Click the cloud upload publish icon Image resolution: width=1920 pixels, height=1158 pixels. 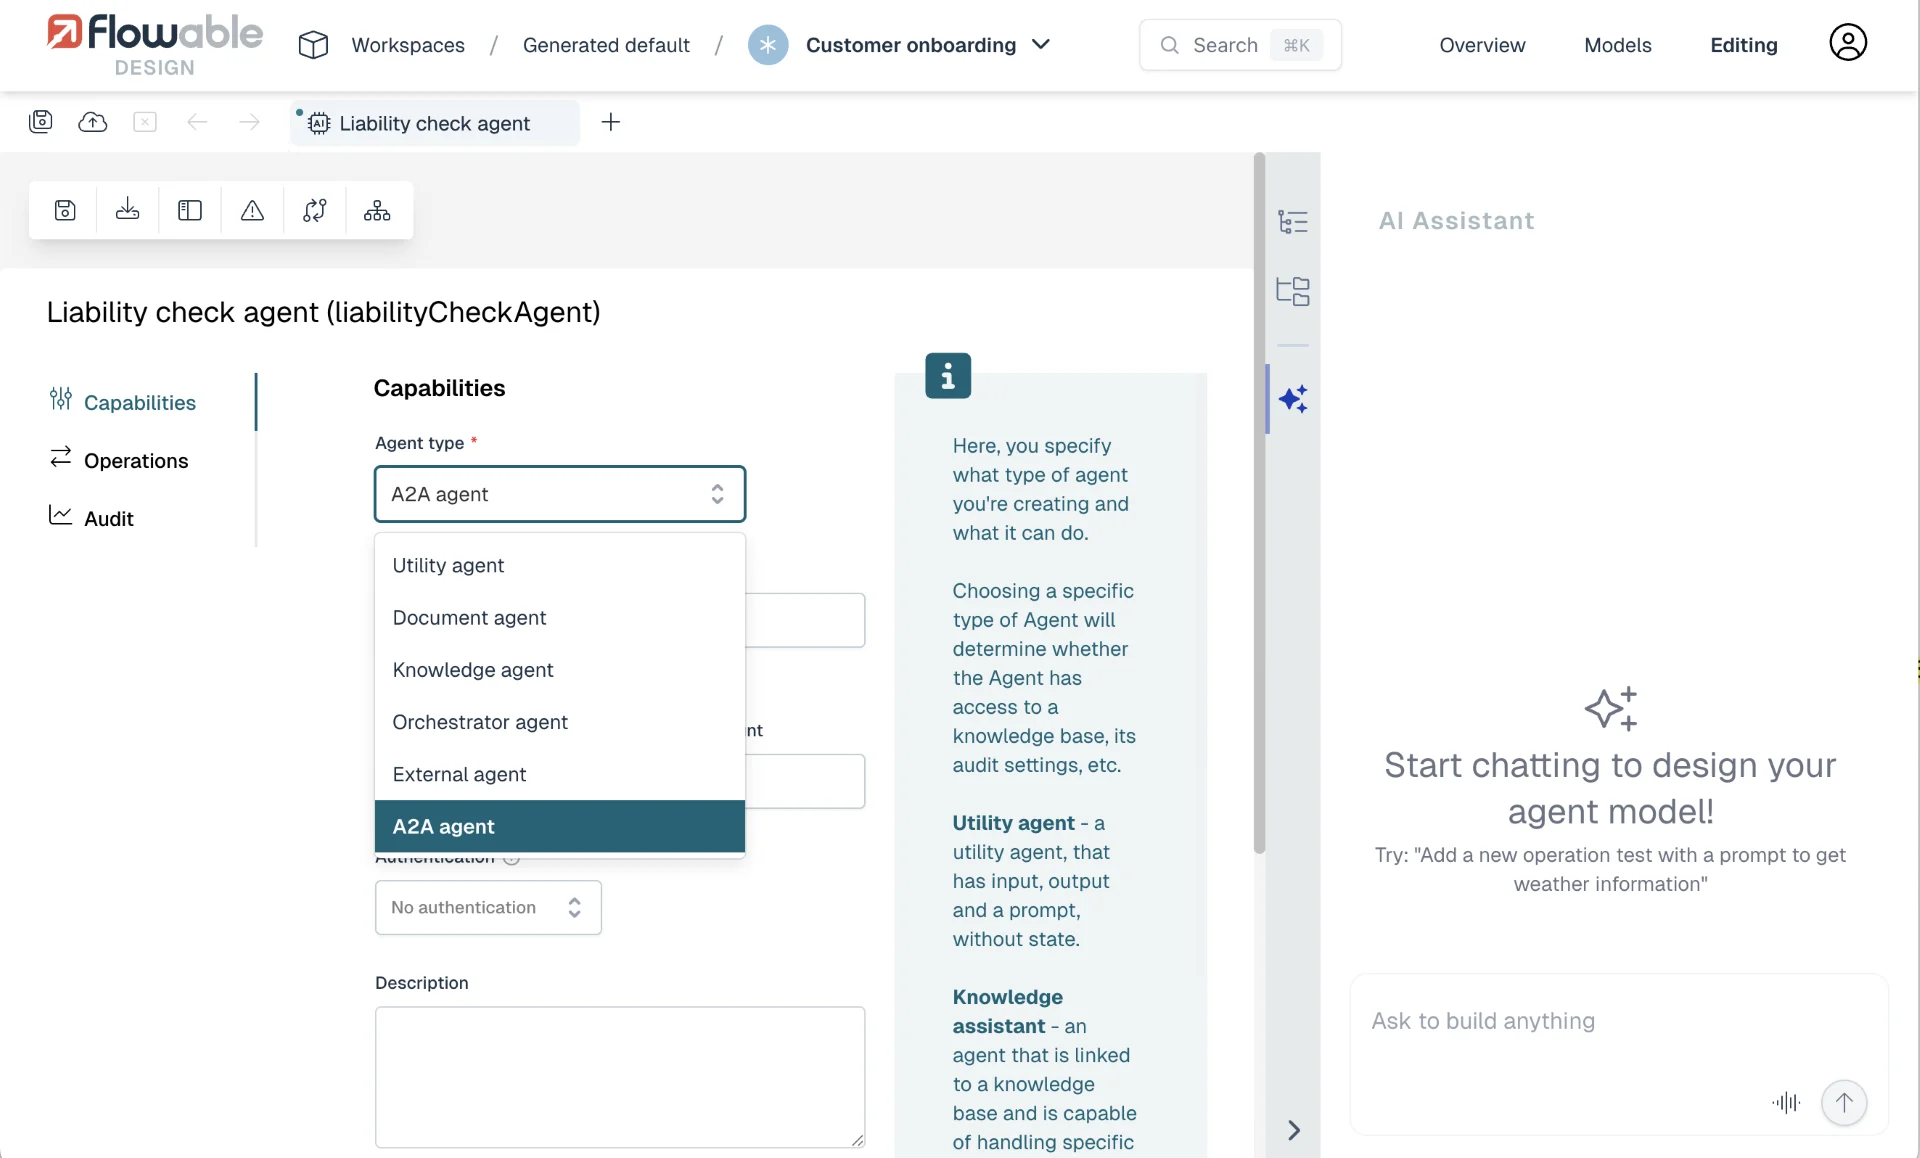coord(93,122)
